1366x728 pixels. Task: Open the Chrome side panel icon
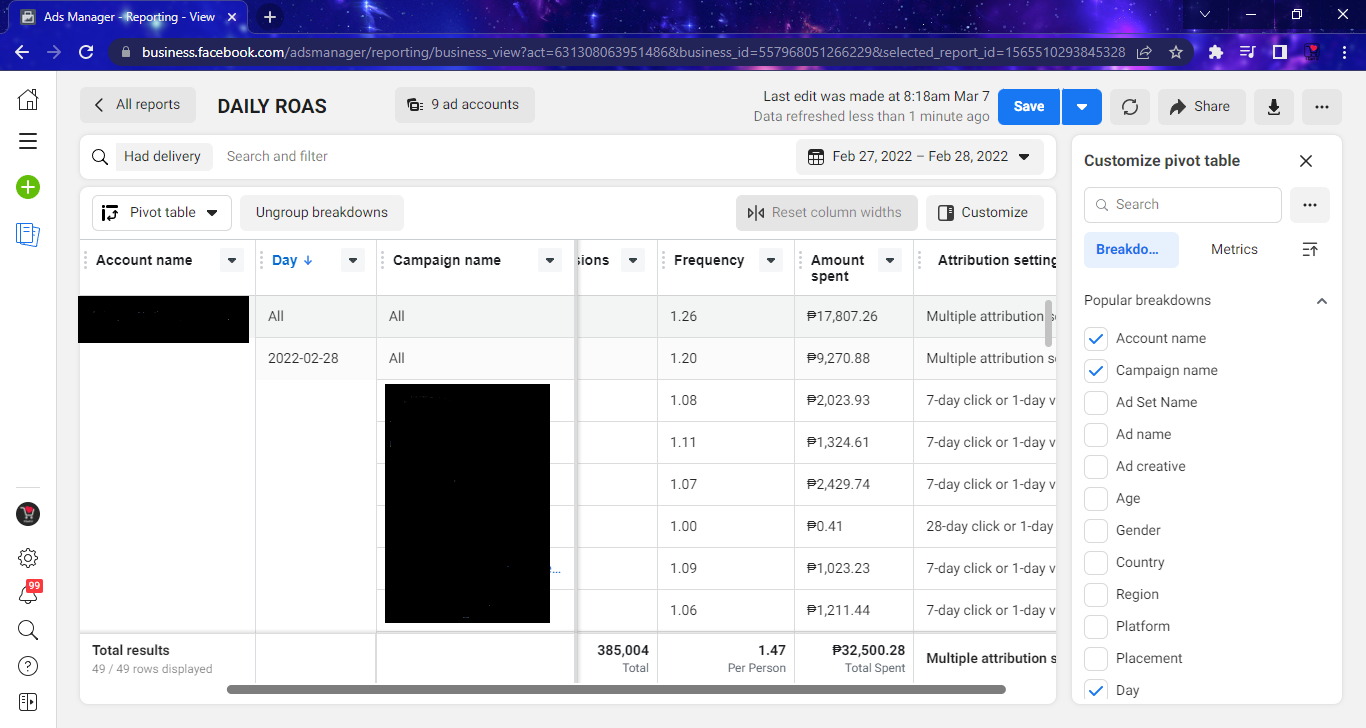[x=1279, y=52]
